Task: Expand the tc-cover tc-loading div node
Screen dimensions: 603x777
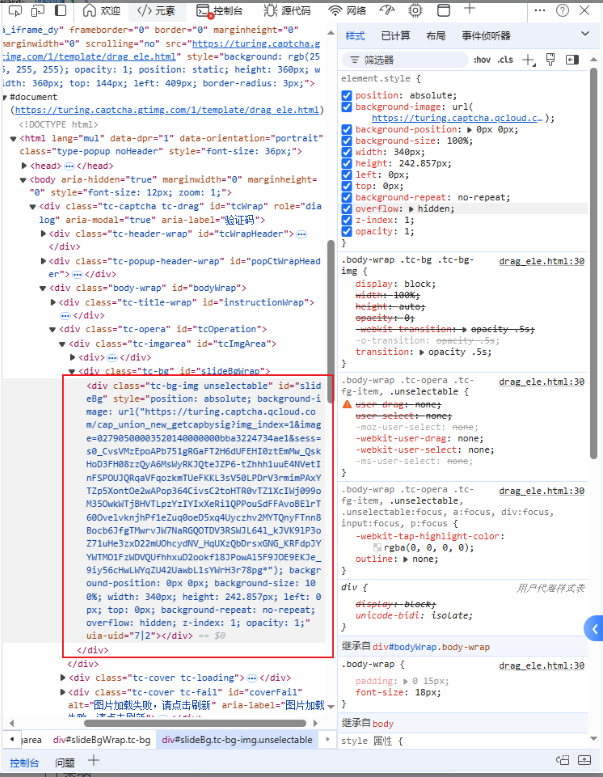Action: (63, 677)
